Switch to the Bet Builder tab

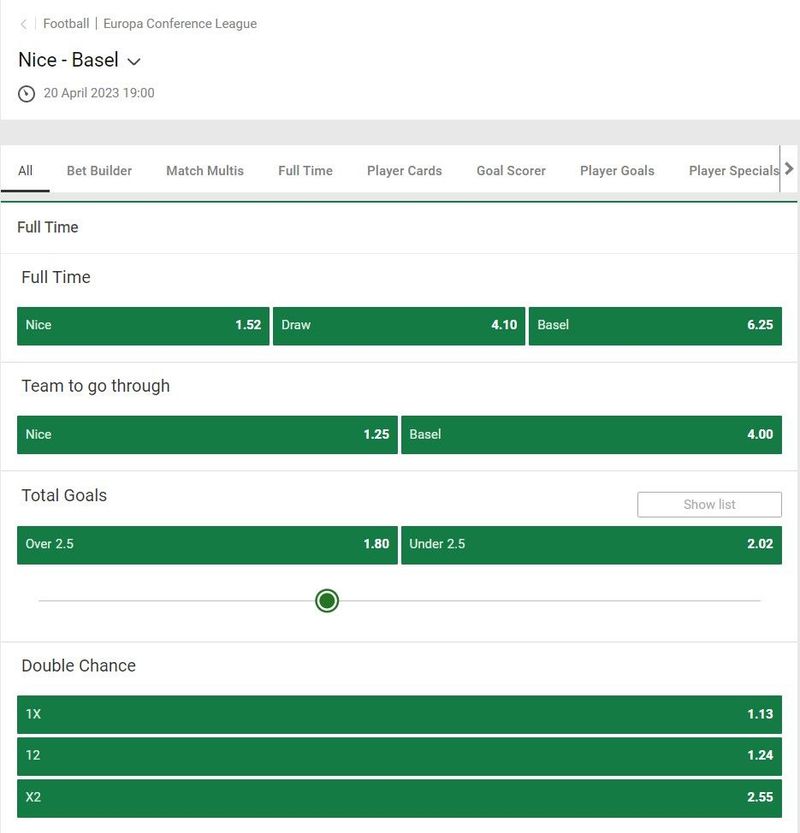99,171
